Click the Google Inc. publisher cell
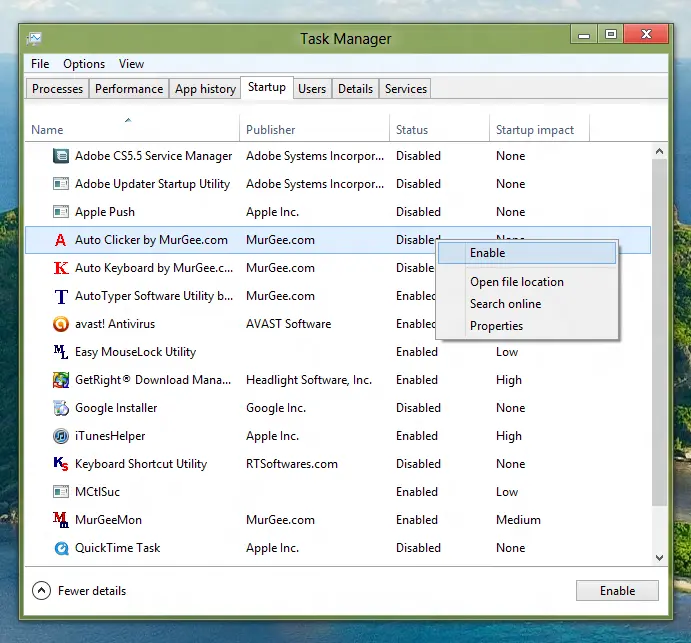 coord(276,408)
